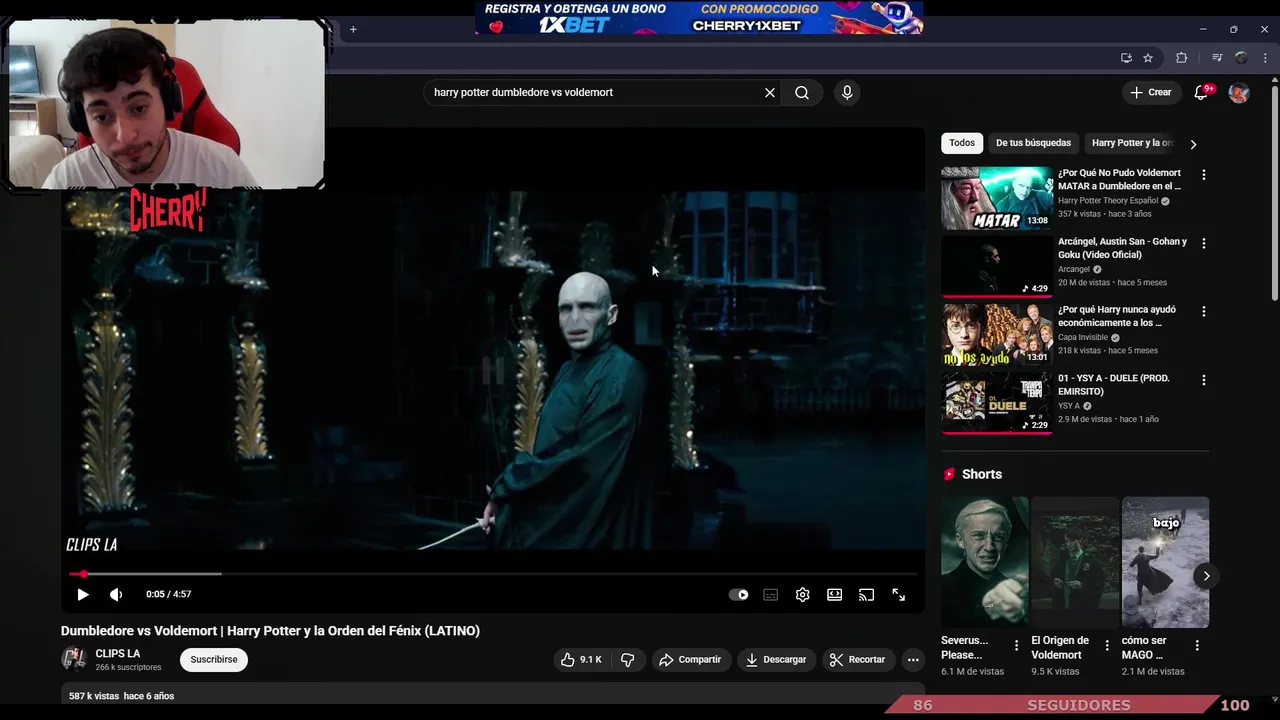Toggle subtitles on the player
Viewport: 1280px width, 720px height.
tap(771, 594)
